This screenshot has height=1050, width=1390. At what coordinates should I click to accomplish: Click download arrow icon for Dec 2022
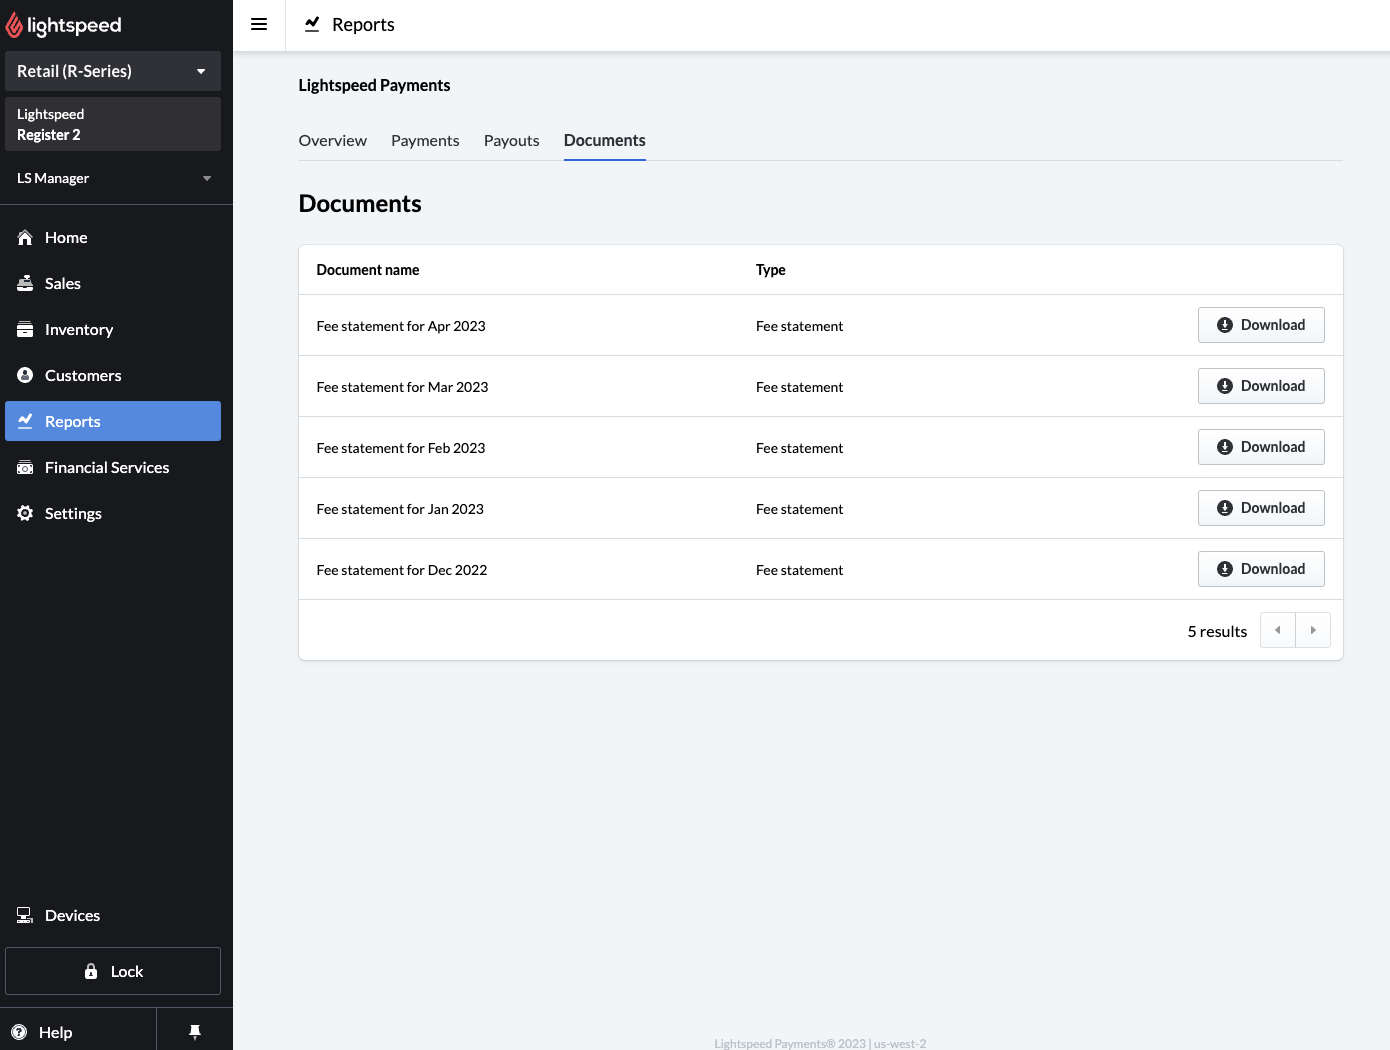click(1225, 569)
